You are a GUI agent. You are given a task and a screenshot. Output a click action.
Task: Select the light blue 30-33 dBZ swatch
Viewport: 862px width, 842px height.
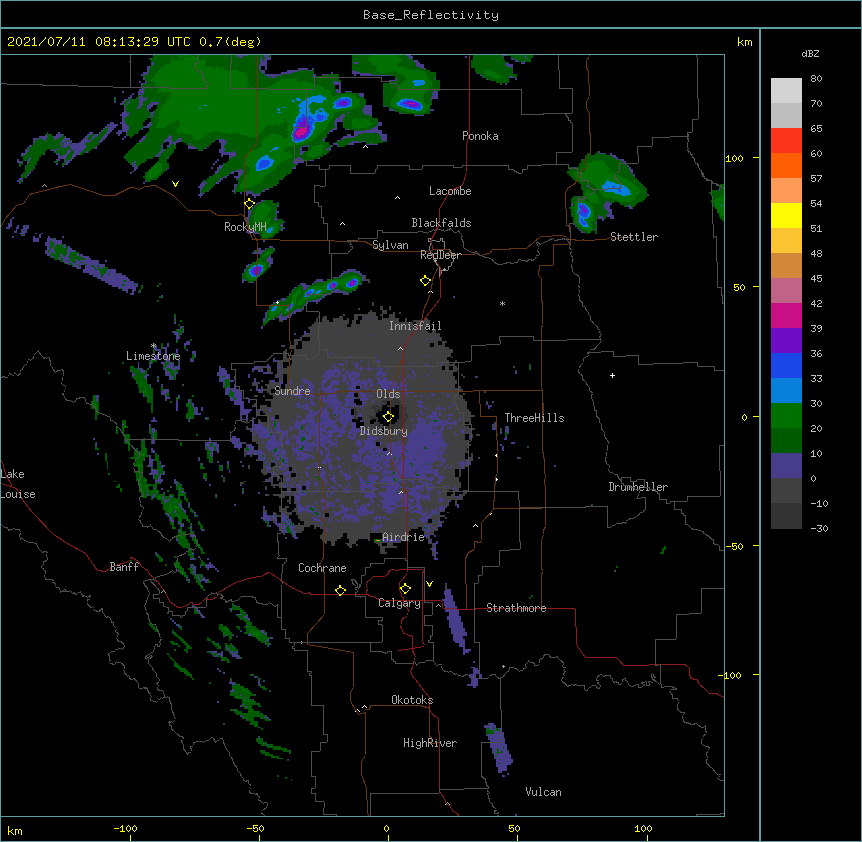coord(786,391)
